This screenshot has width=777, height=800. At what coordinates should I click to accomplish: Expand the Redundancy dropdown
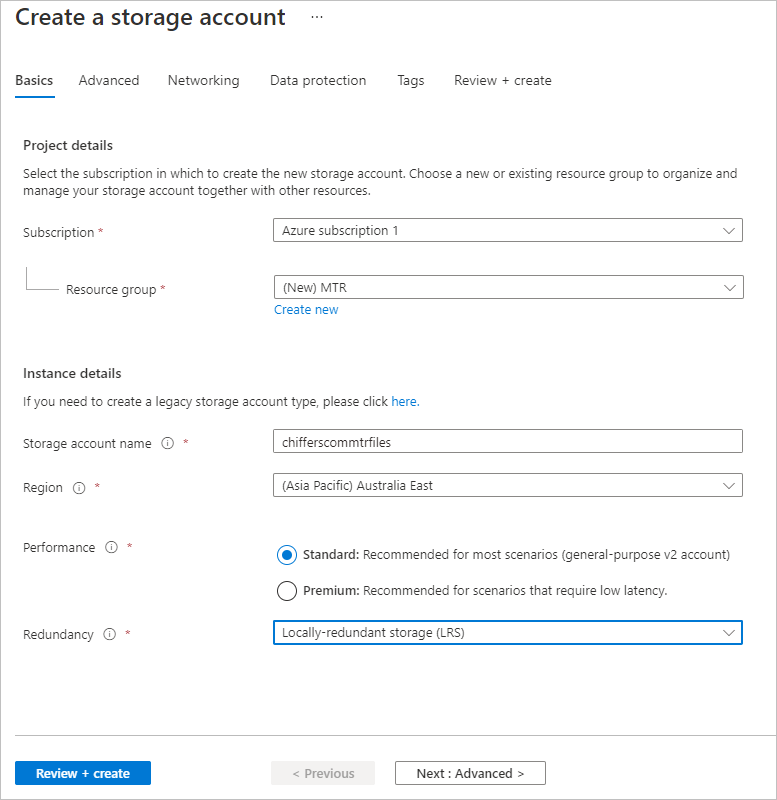(x=507, y=632)
